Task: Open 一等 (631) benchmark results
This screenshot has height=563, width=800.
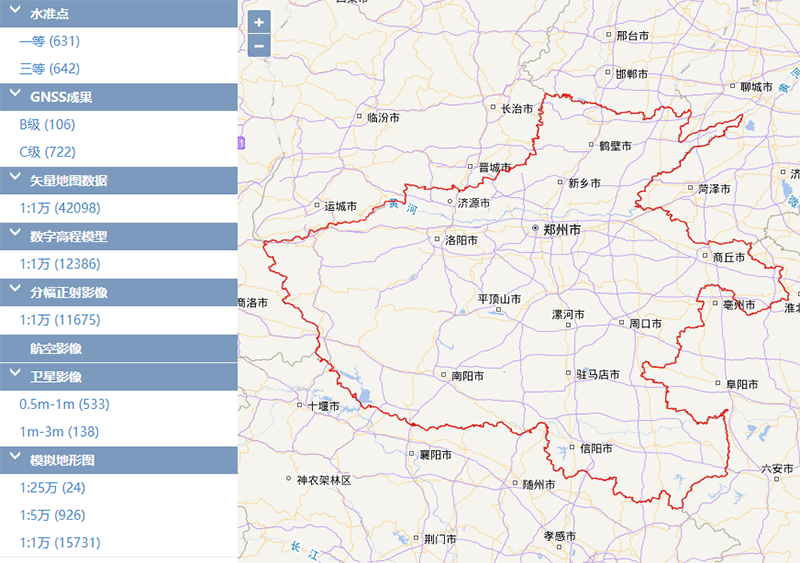Action: point(49,41)
